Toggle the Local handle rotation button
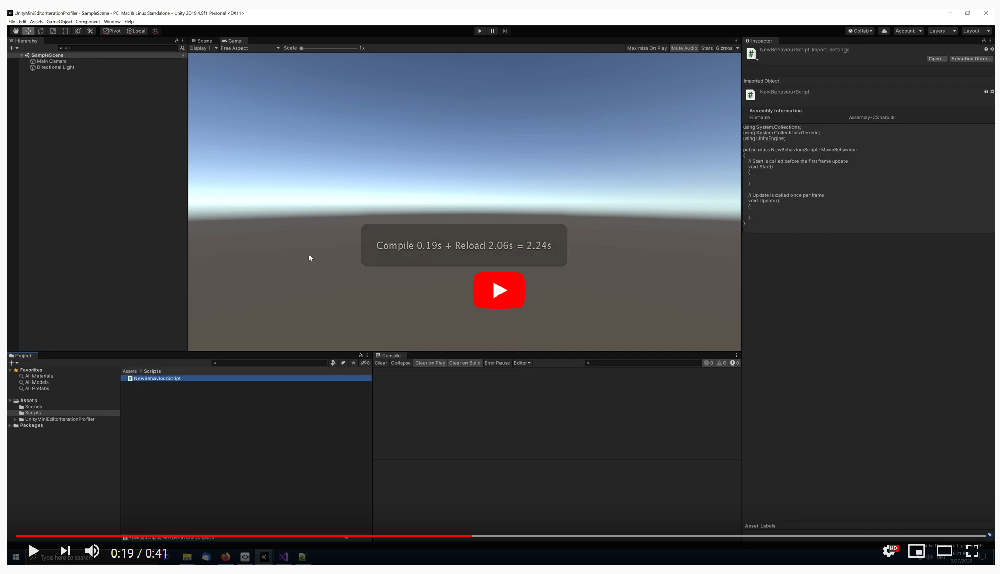 (136, 31)
